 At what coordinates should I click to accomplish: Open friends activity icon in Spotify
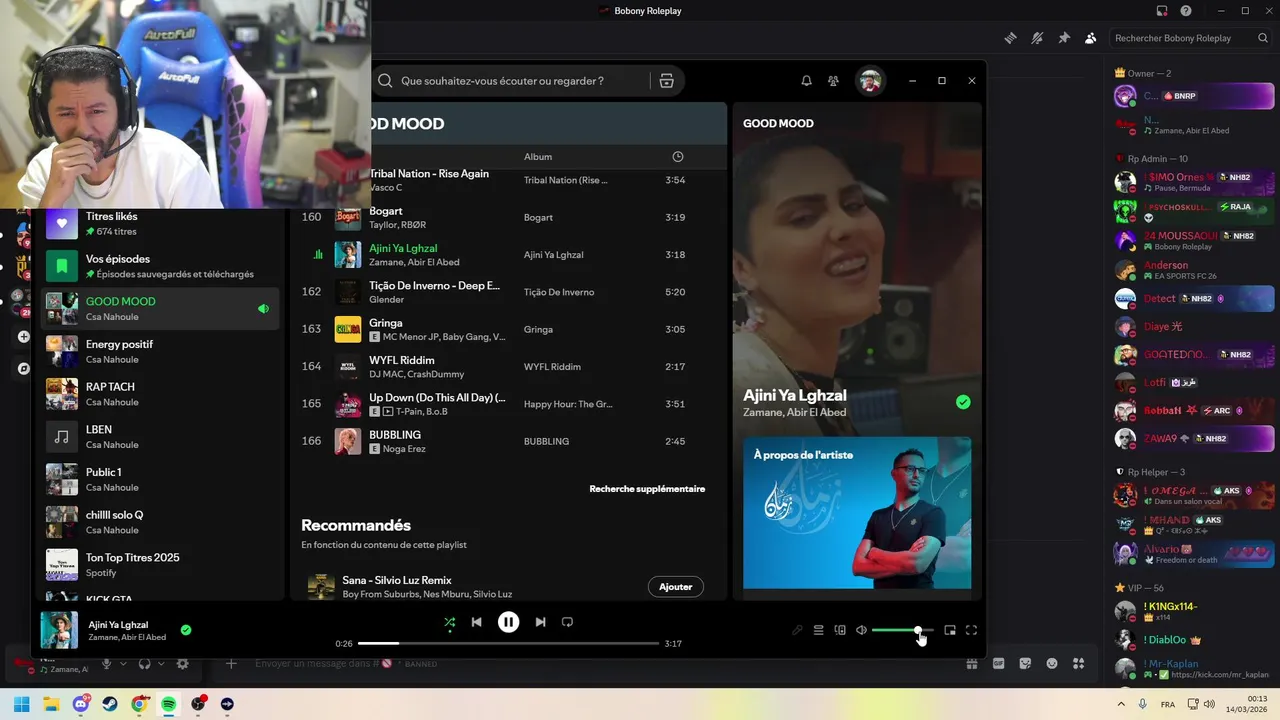point(833,81)
